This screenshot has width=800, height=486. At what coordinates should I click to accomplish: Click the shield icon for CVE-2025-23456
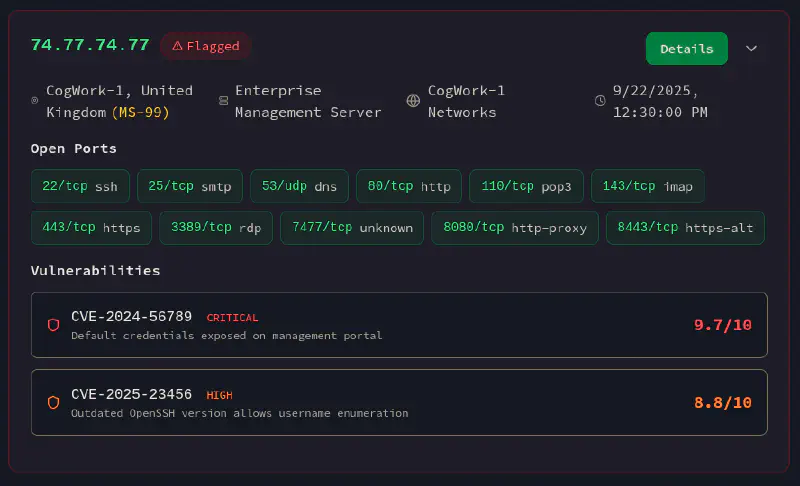point(54,402)
